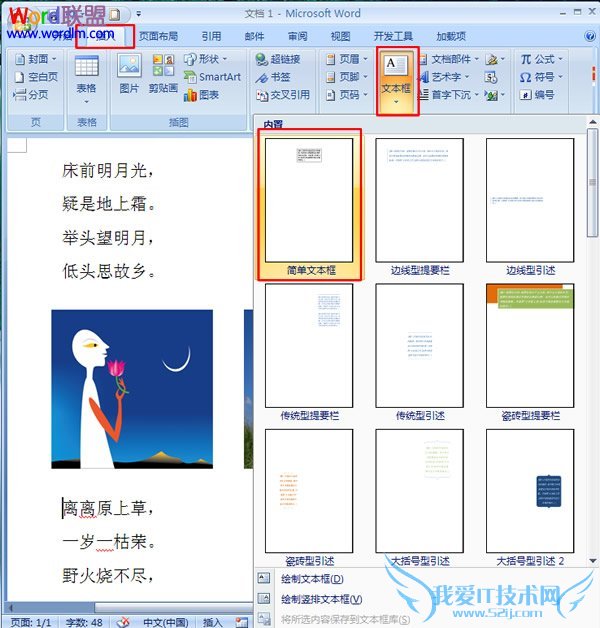Open the Shapes (形状) gallery
Screen dimensions: 600x628
click(x=206, y=59)
